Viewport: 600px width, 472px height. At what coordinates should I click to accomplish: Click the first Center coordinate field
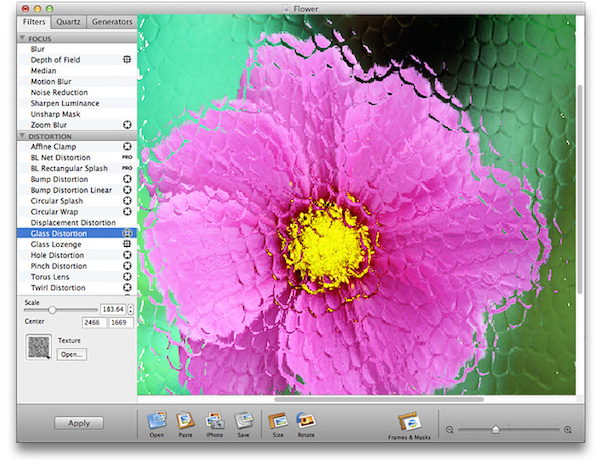point(92,323)
